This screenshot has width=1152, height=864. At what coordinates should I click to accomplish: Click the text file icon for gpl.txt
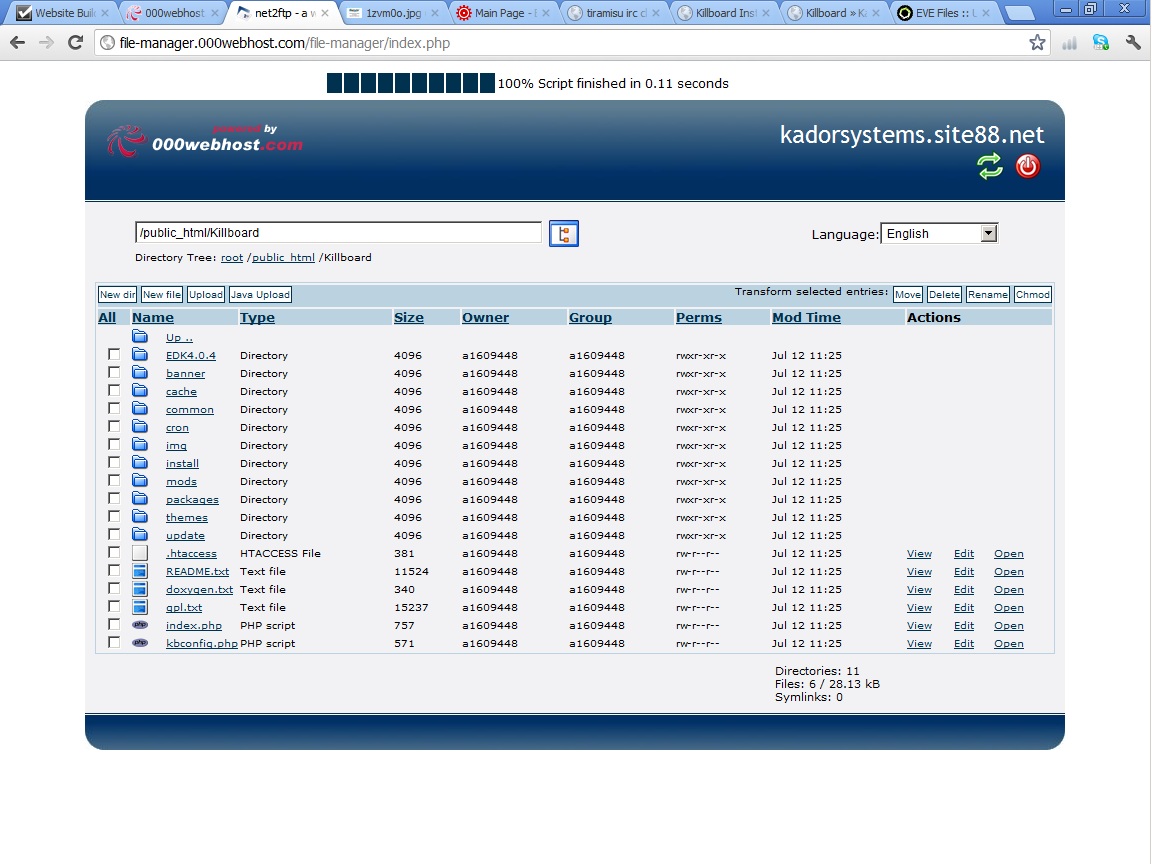tap(140, 607)
